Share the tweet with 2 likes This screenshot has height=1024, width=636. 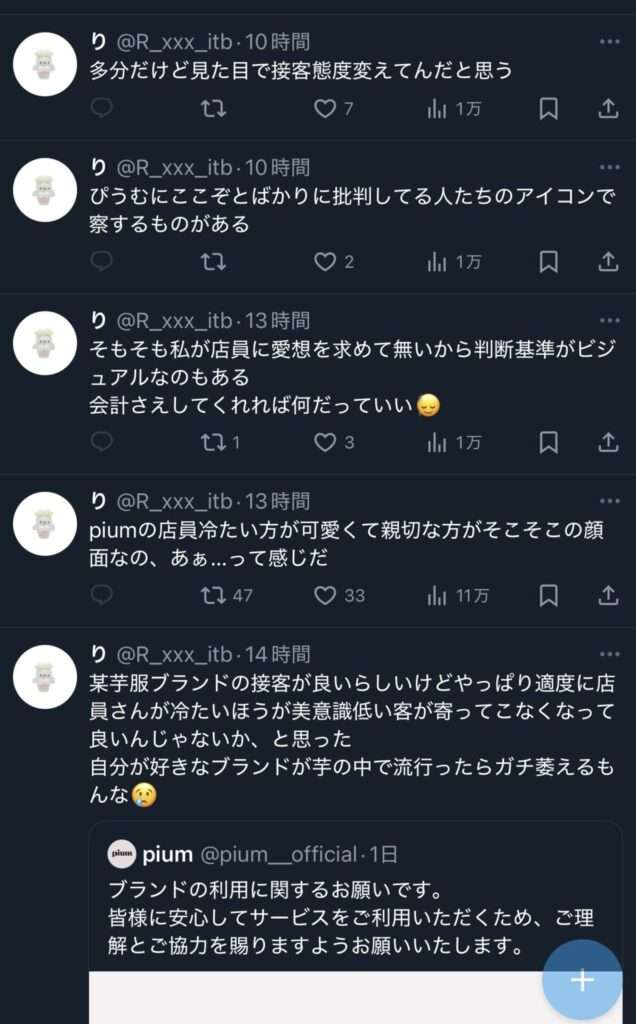point(608,261)
